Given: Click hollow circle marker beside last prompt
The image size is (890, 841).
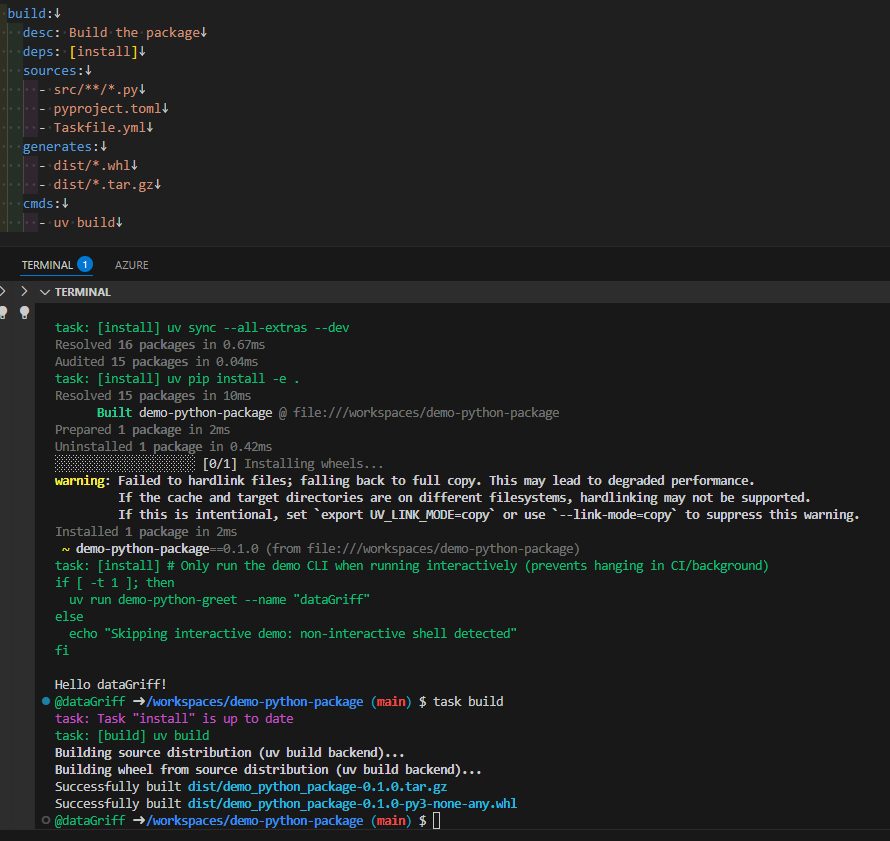Looking at the screenshot, I should [x=46, y=820].
